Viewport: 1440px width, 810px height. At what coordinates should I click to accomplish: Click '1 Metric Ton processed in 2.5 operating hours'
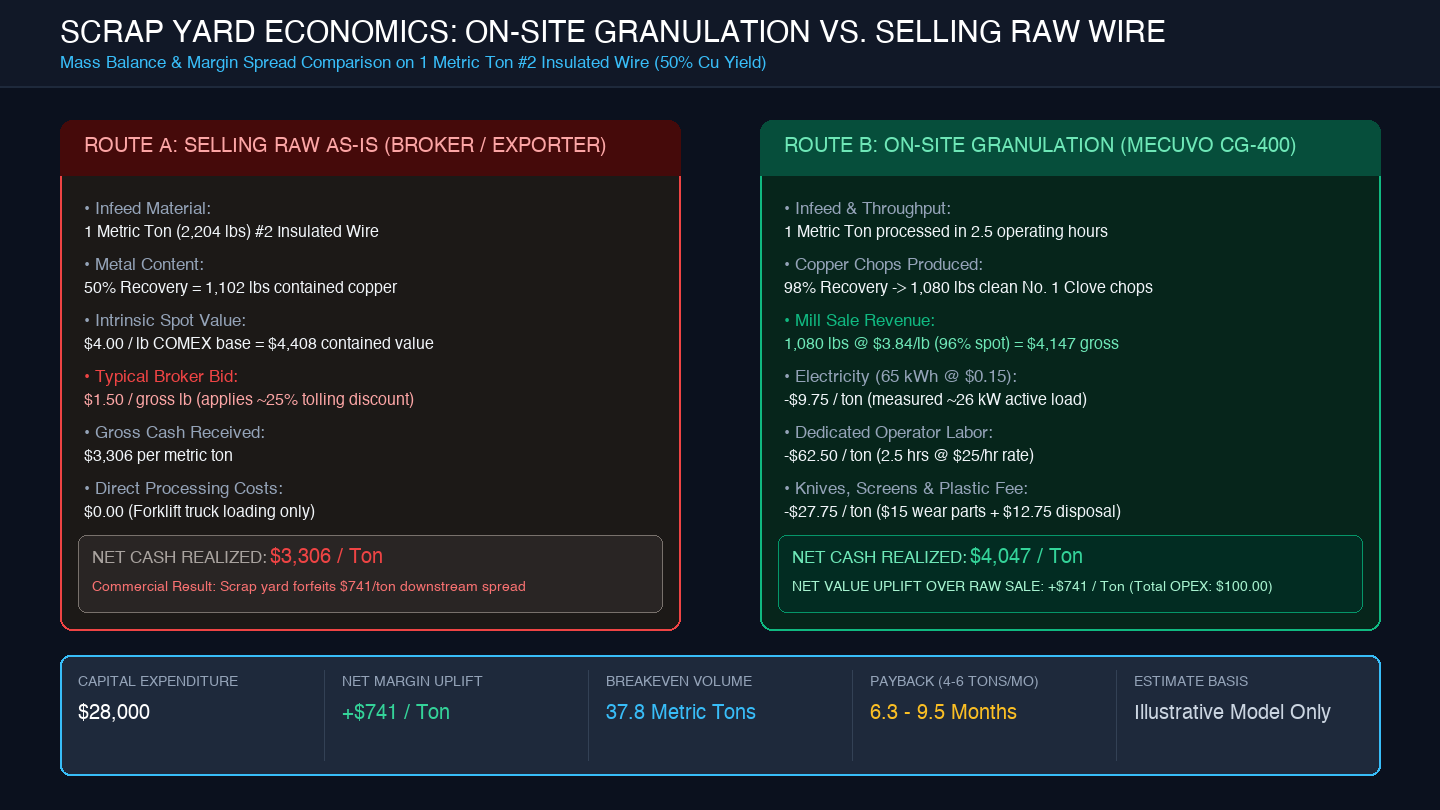click(x=946, y=231)
